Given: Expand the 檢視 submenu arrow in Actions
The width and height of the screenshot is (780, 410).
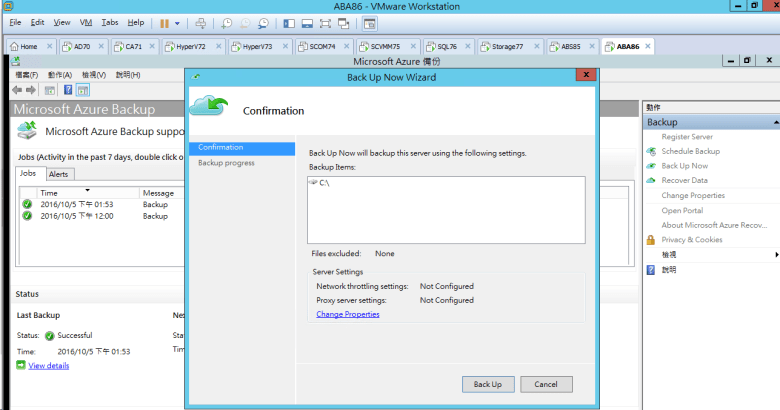Looking at the screenshot, I should click(x=774, y=255).
